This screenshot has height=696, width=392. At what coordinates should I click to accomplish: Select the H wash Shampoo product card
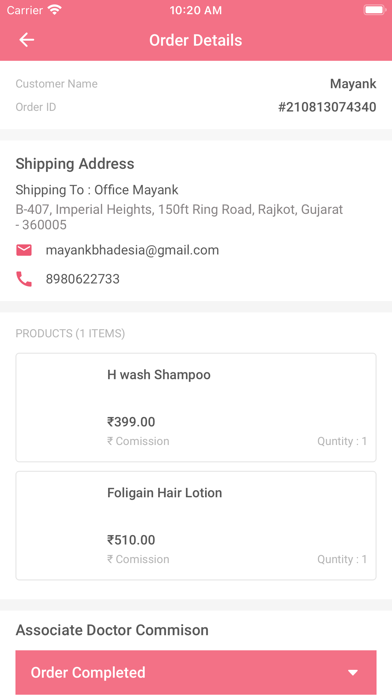(196, 407)
